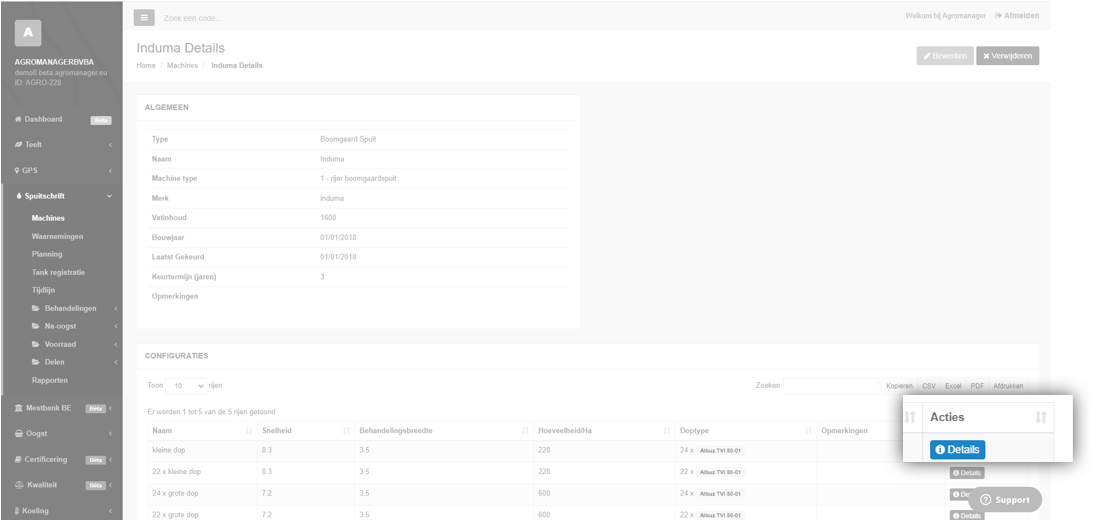Click the bank building icon for Mestbank BE
The width and height of the screenshot is (1098, 527).
(19, 408)
